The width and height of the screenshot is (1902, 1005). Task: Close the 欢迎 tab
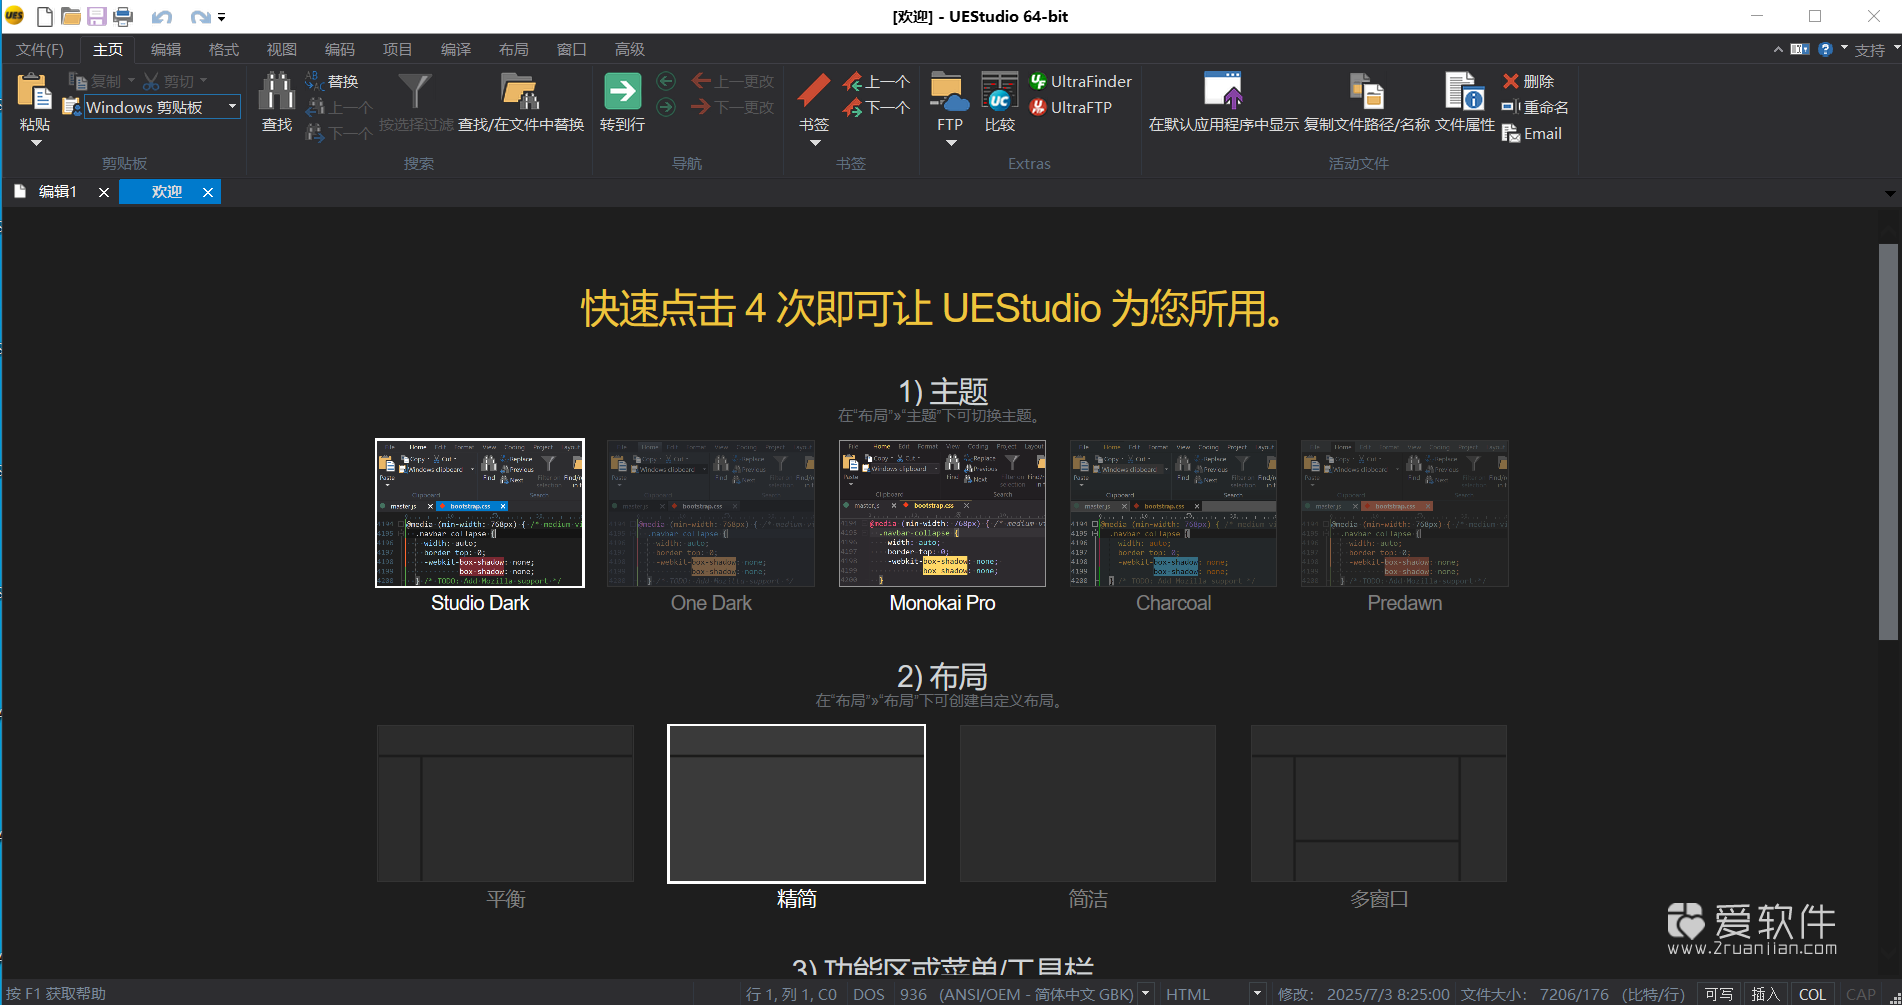point(208,192)
